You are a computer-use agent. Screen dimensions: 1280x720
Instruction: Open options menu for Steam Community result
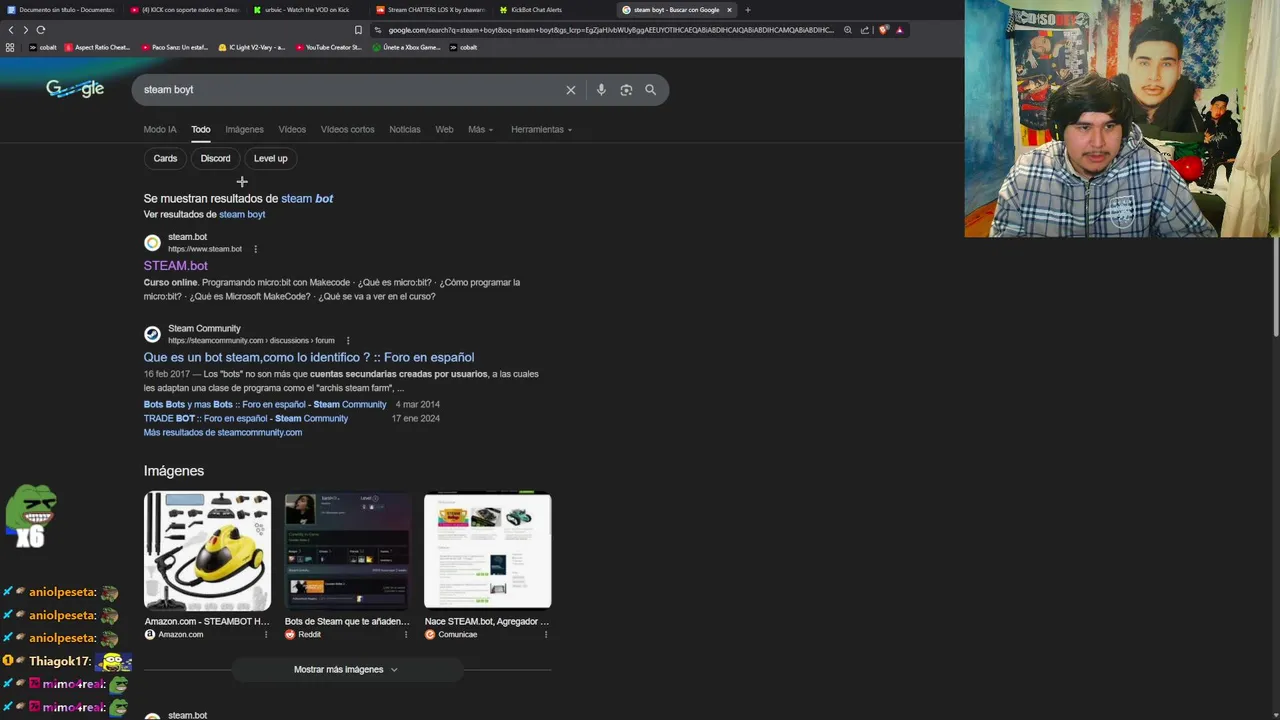click(348, 340)
